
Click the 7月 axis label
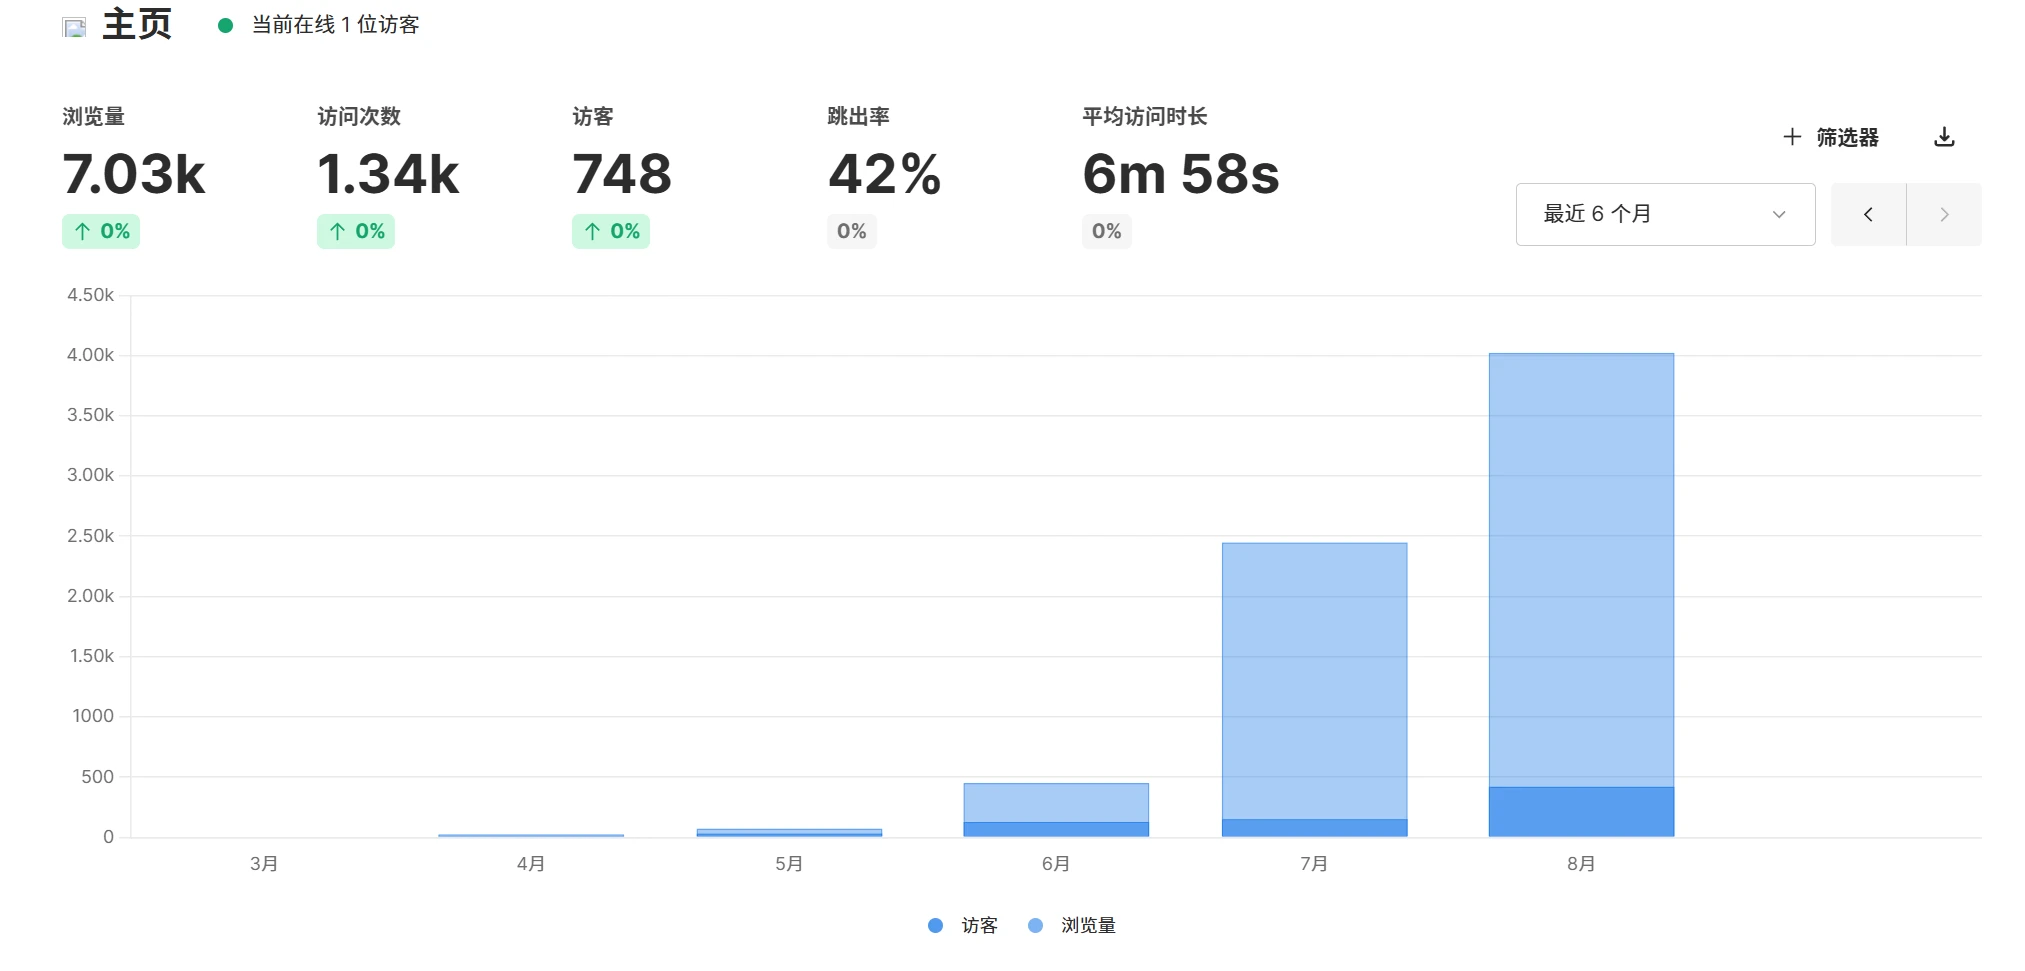tap(1314, 864)
